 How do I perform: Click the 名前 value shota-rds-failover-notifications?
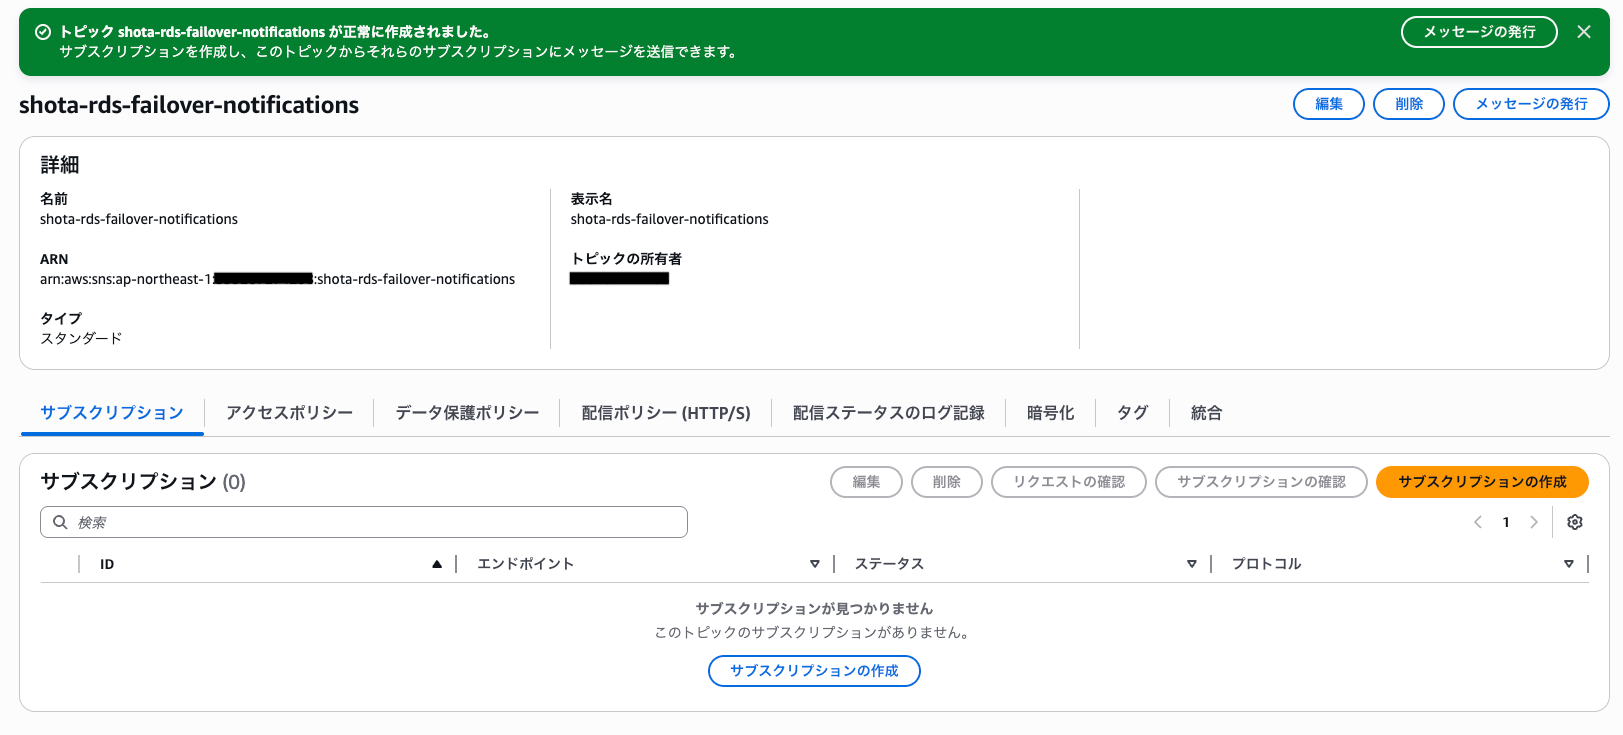139,219
